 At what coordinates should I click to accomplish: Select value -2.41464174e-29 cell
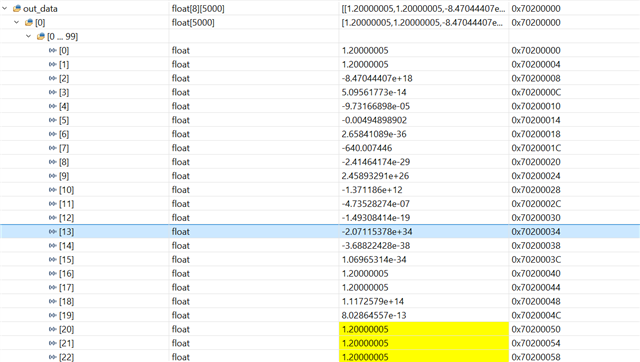376,162
